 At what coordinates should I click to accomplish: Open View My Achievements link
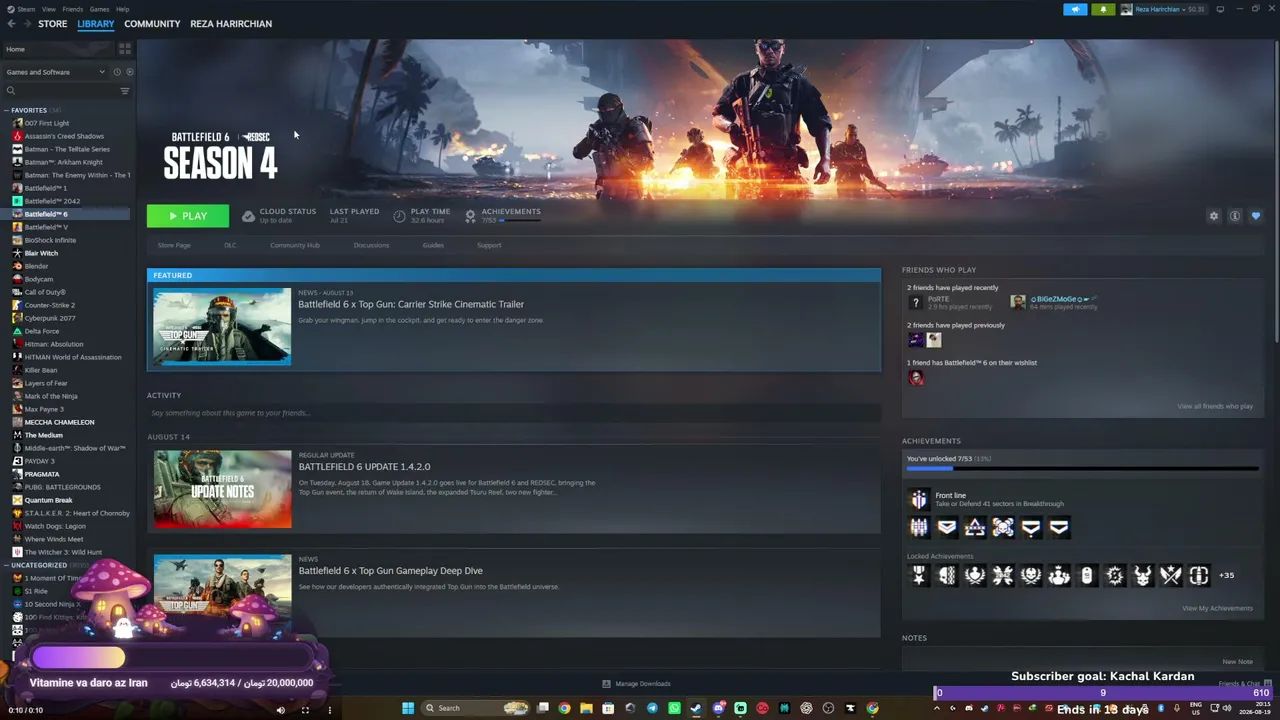(1217, 608)
